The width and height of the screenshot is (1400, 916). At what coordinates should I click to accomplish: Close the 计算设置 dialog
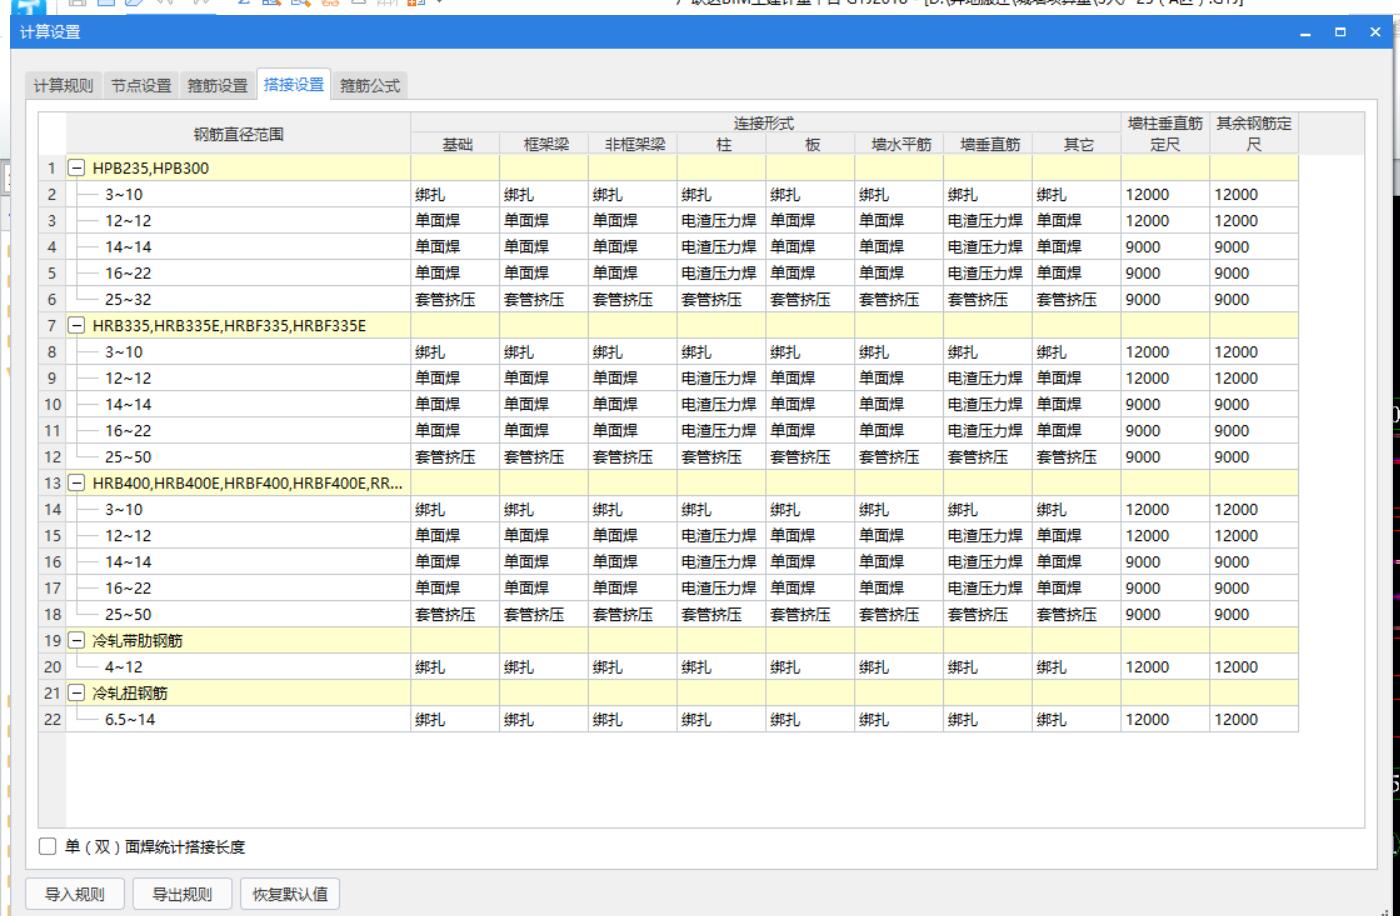[x=1376, y=33]
